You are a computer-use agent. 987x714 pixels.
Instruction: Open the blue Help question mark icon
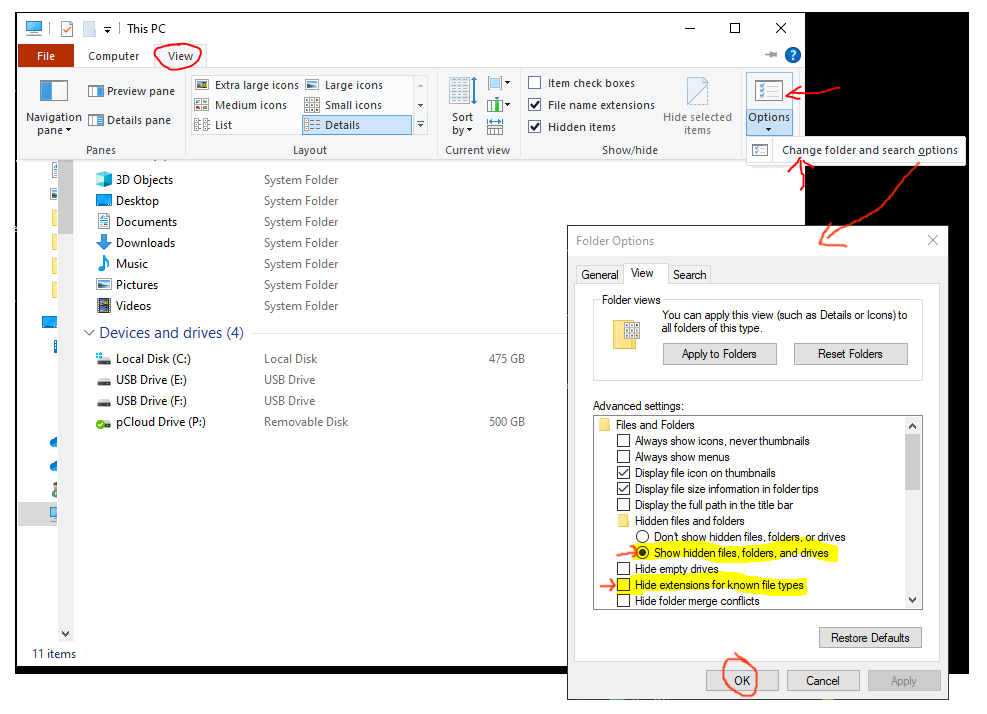[x=793, y=56]
